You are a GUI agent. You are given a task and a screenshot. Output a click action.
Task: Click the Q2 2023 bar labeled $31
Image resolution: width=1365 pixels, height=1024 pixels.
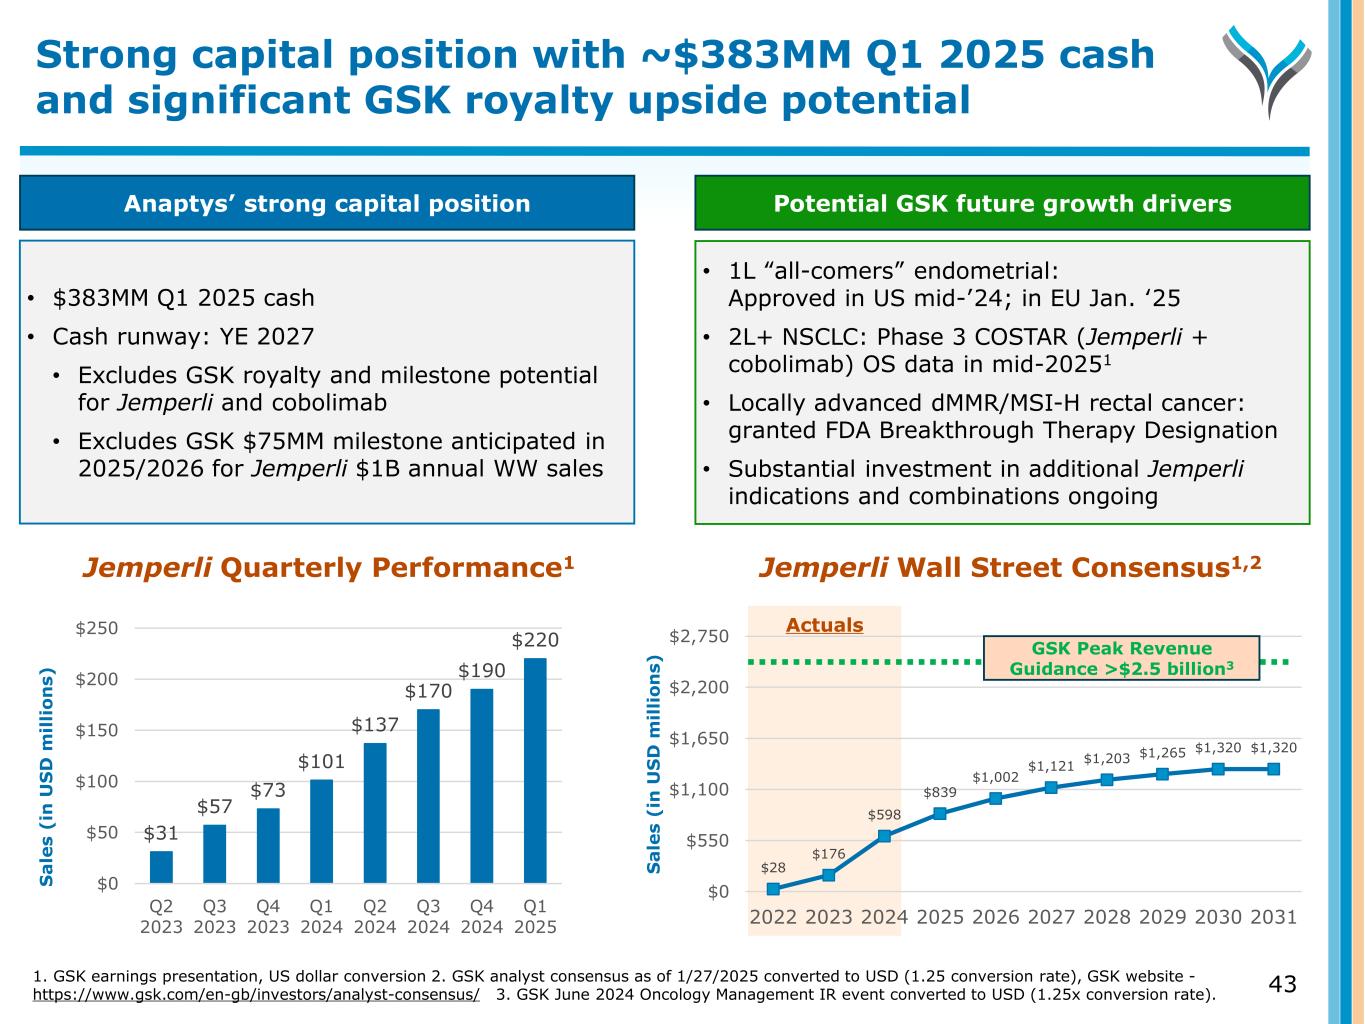(x=161, y=867)
